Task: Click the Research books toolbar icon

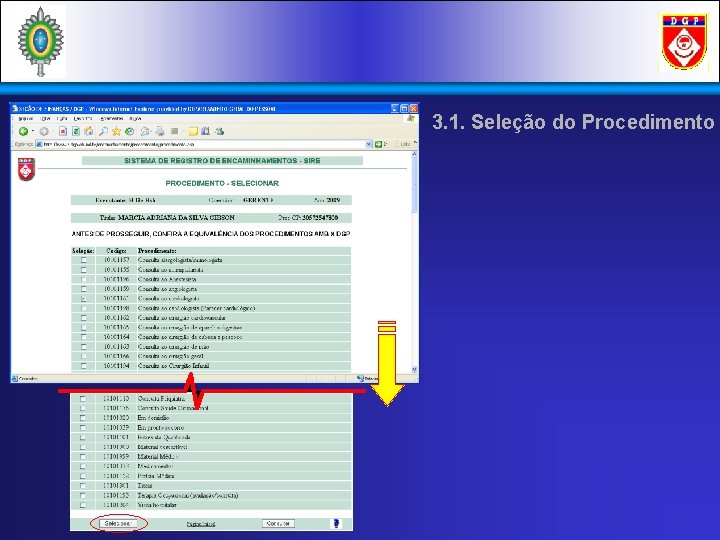Action: pos(205,131)
